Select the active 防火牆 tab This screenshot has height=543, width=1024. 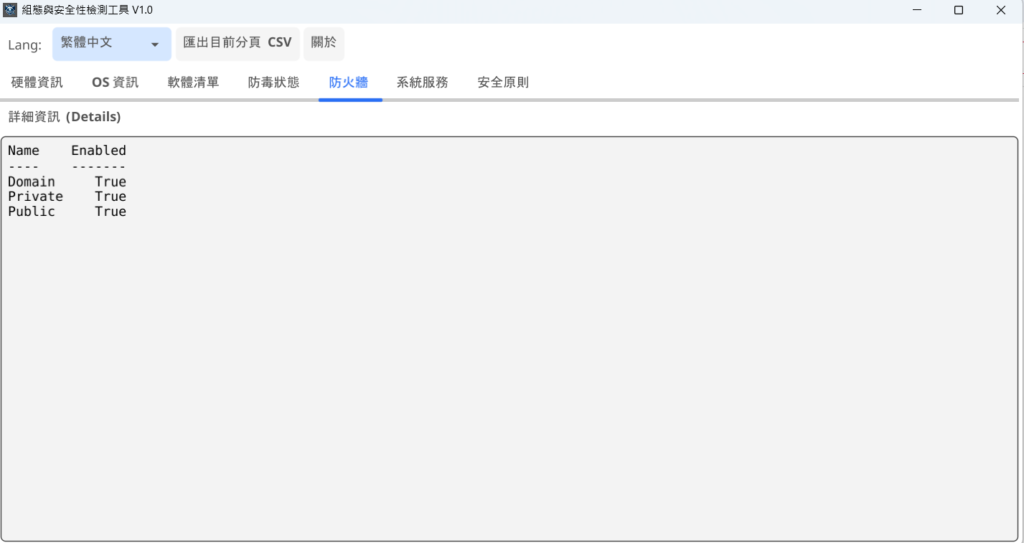(349, 82)
